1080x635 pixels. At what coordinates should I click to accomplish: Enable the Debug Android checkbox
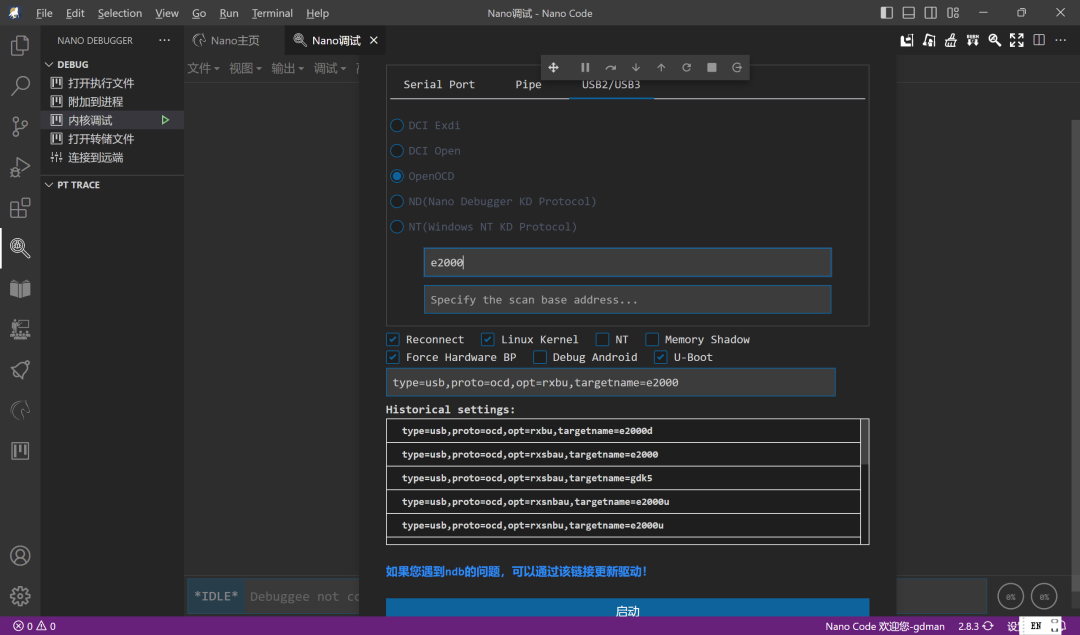tap(540, 357)
